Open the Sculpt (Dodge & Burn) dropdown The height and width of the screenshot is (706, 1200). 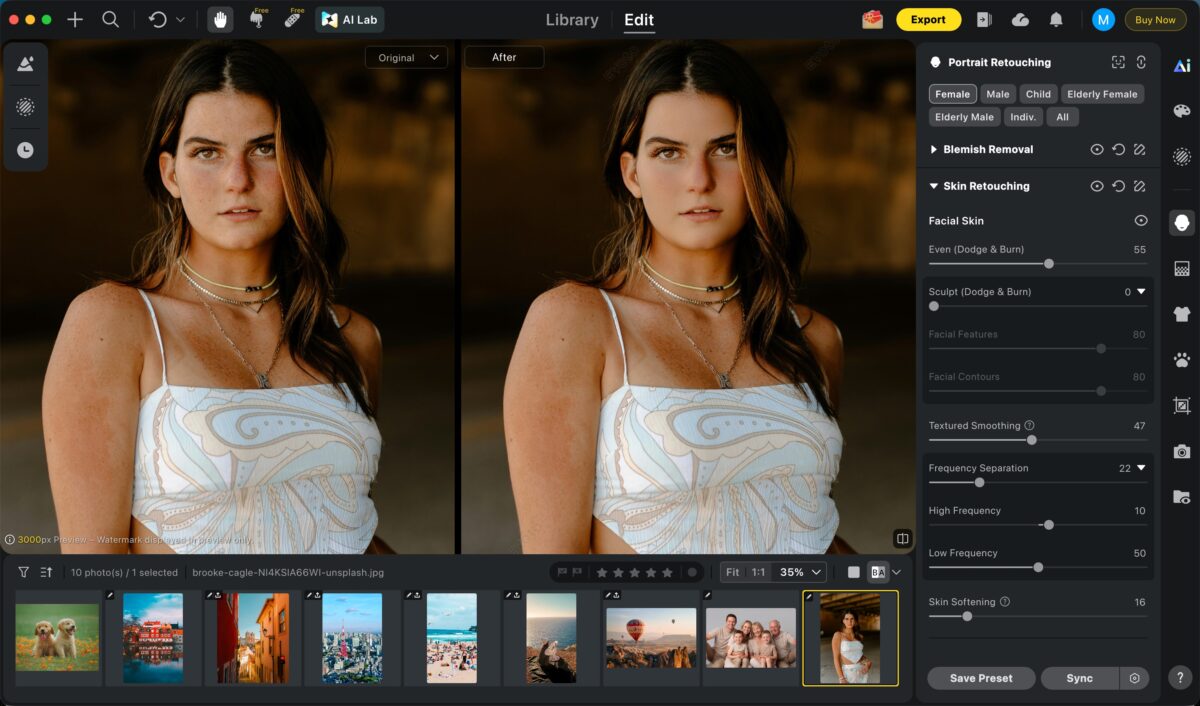coord(1139,291)
